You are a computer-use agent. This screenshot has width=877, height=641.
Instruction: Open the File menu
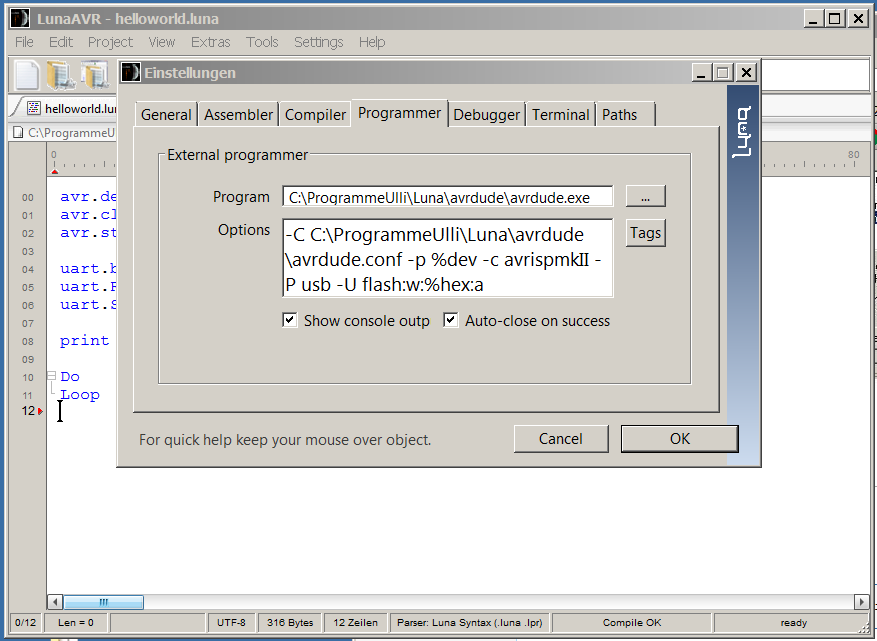(x=24, y=42)
